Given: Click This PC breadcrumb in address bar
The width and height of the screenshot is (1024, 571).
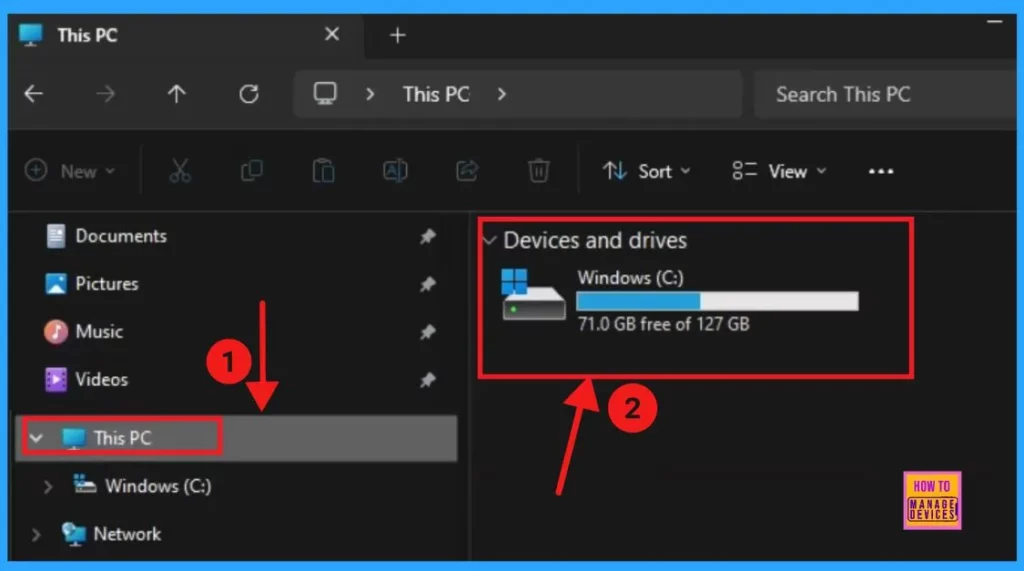Looking at the screenshot, I should 436,94.
